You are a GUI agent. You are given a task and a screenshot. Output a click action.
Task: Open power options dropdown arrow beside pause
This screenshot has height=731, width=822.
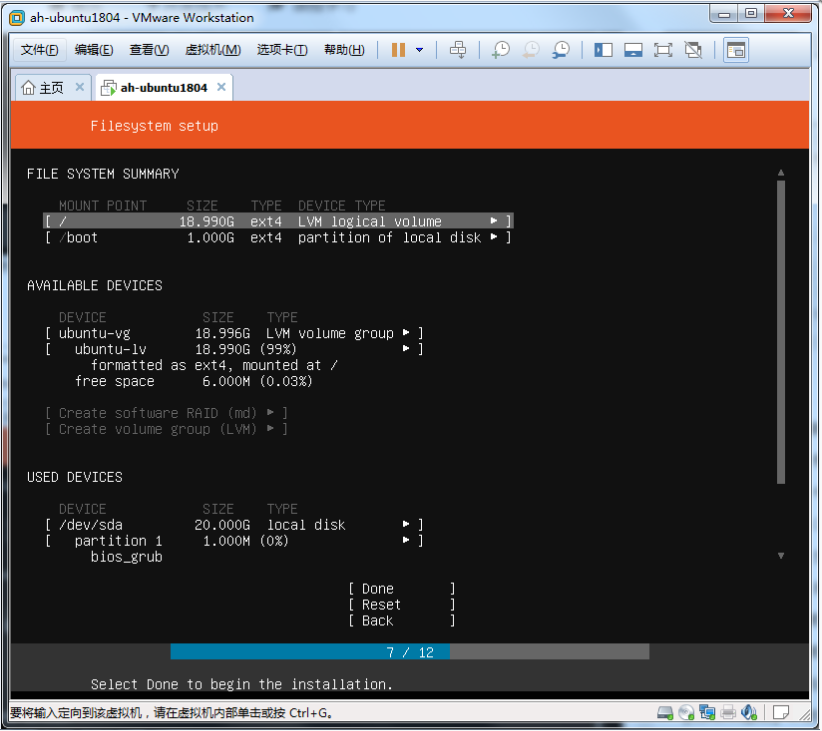[420, 50]
